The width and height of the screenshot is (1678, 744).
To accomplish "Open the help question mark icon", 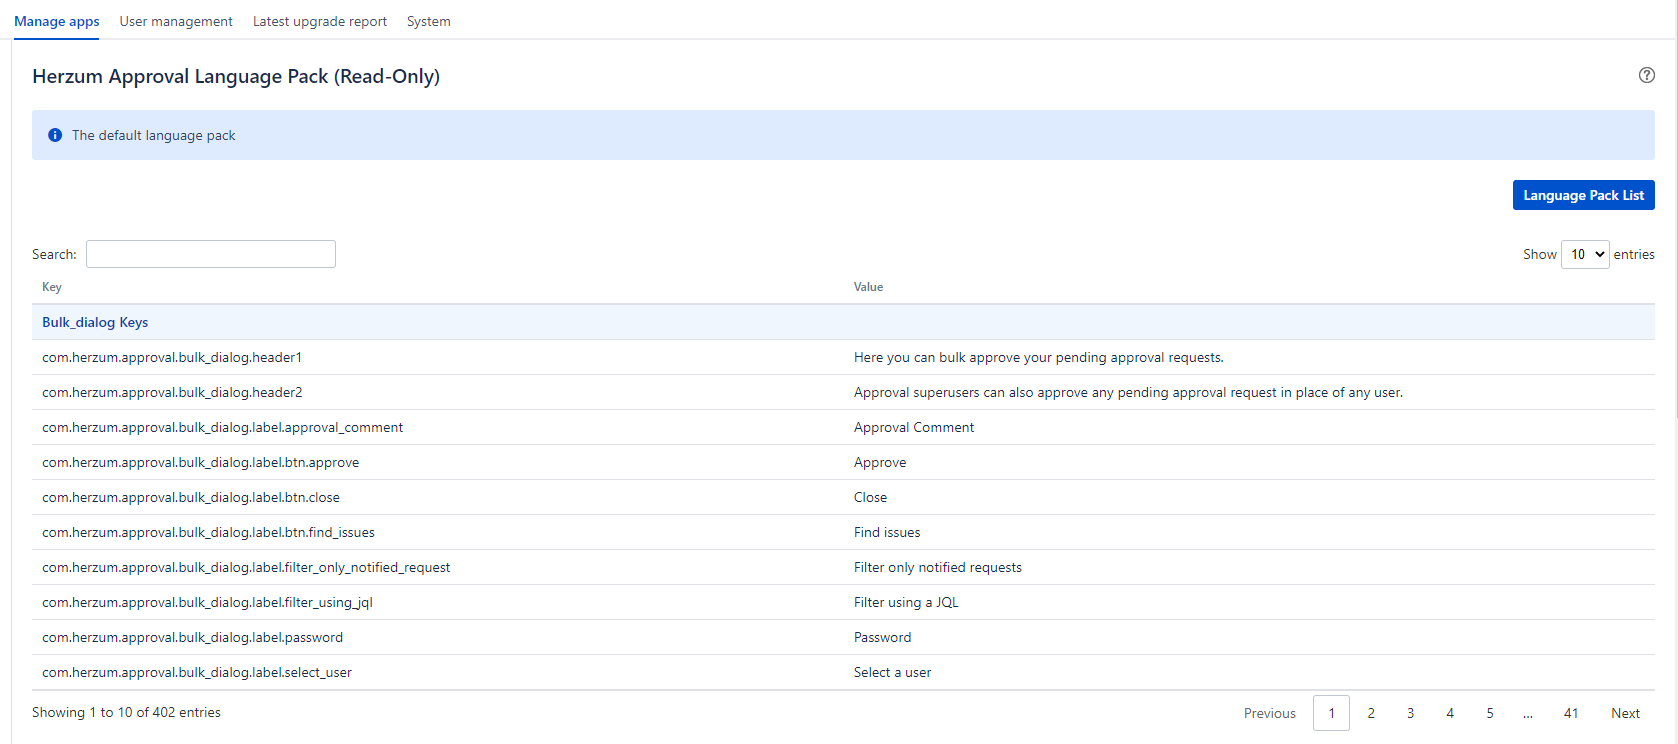I will point(1646,75).
